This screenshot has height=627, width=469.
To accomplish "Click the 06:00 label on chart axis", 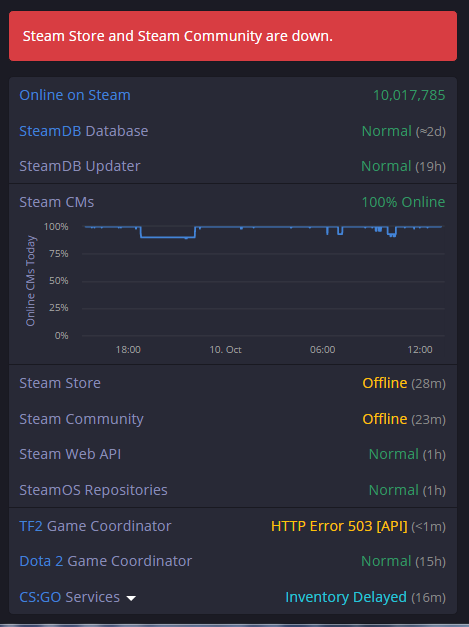I will (322, 349).
